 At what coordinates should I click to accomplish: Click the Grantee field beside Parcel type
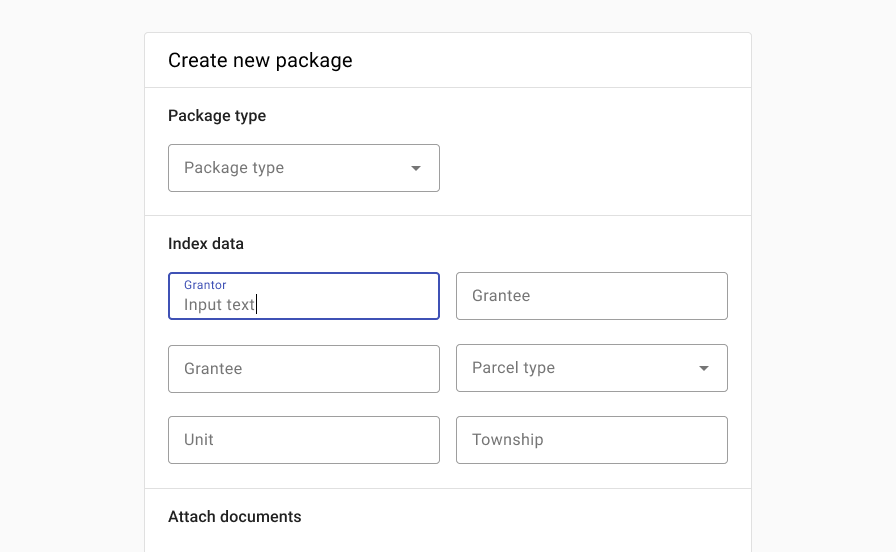pos(303,369)
